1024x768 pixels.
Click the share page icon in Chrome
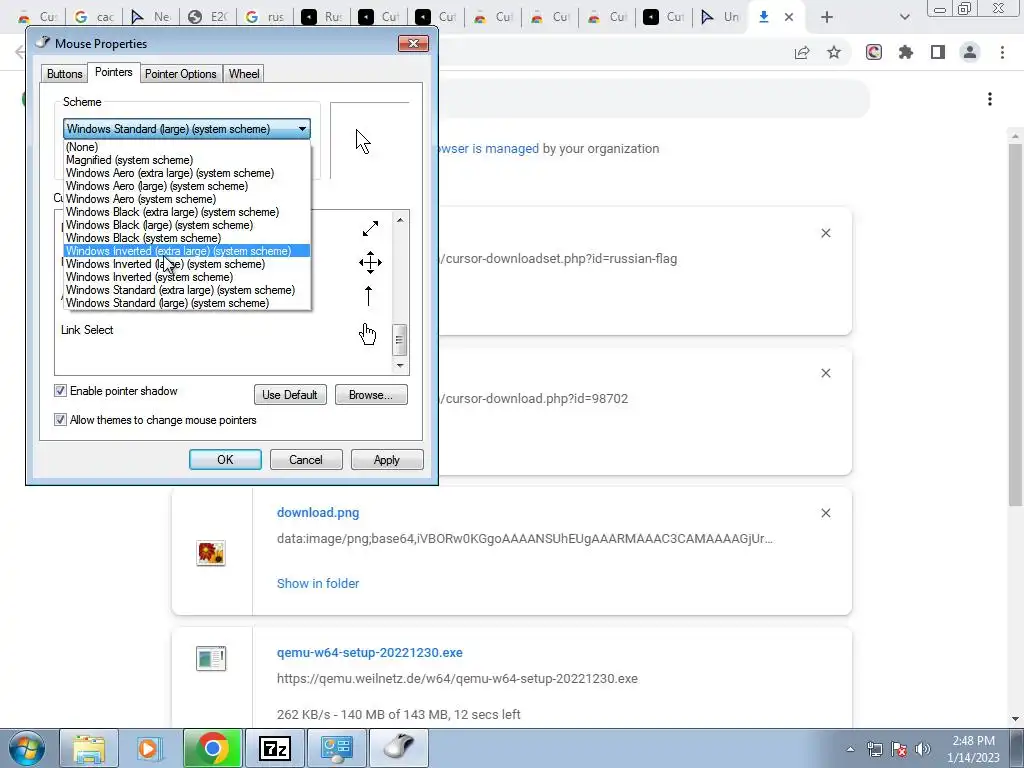click(x=802, y=52)
